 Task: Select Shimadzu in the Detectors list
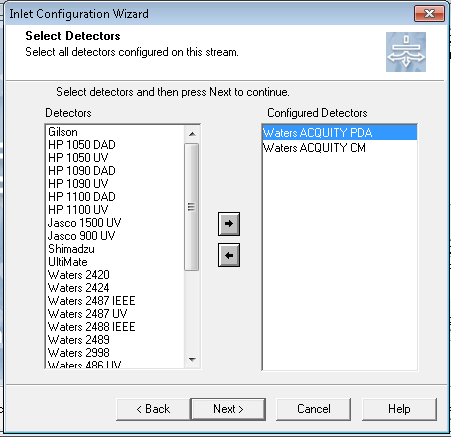pos(115,249)
